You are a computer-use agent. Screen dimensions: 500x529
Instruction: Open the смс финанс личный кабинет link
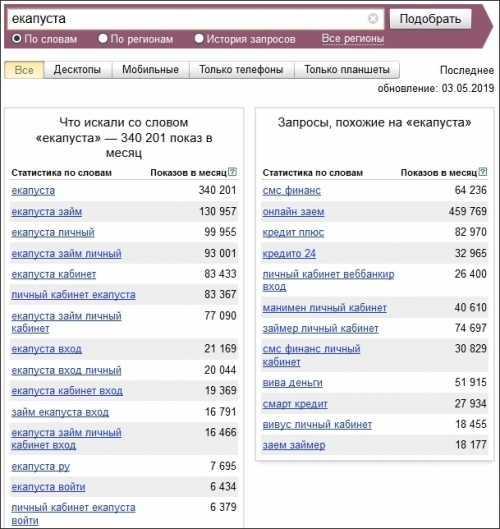311,356
